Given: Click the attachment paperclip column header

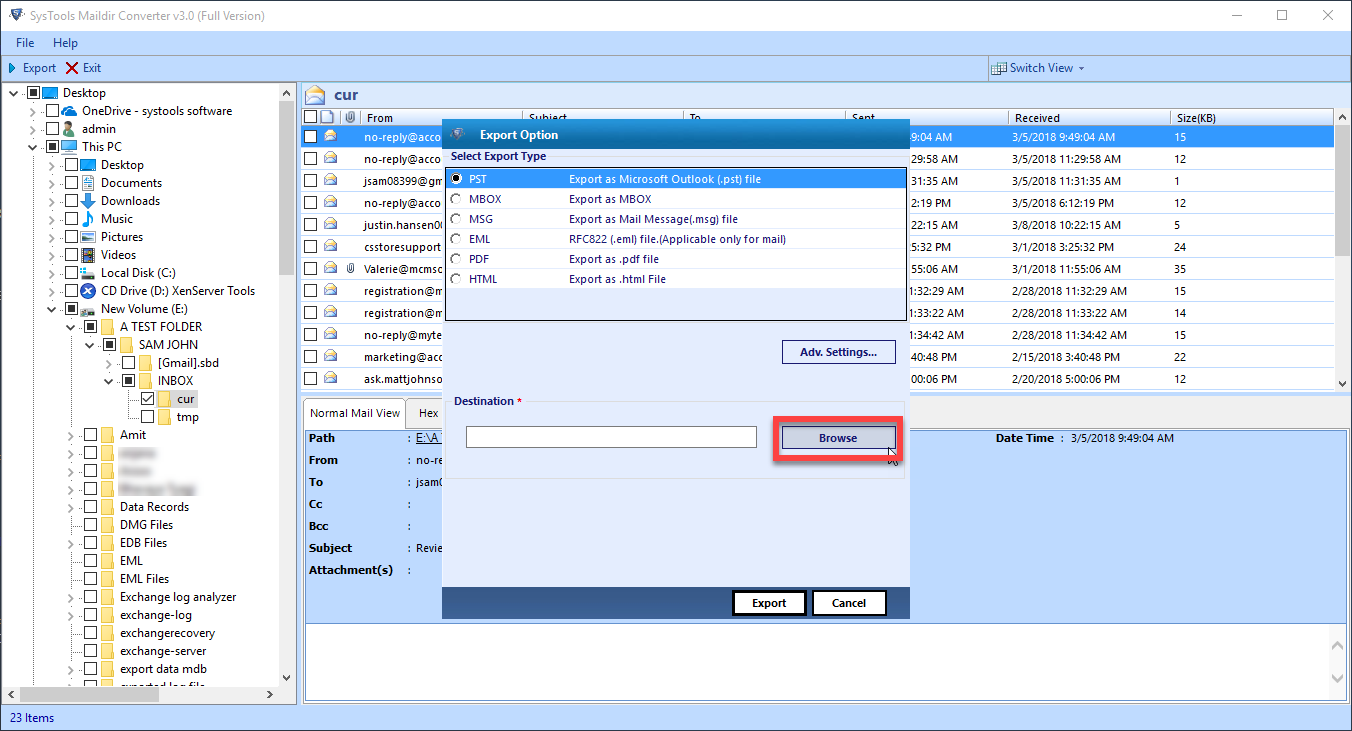Looking at the screenshot, I should [x=350, y=118].
